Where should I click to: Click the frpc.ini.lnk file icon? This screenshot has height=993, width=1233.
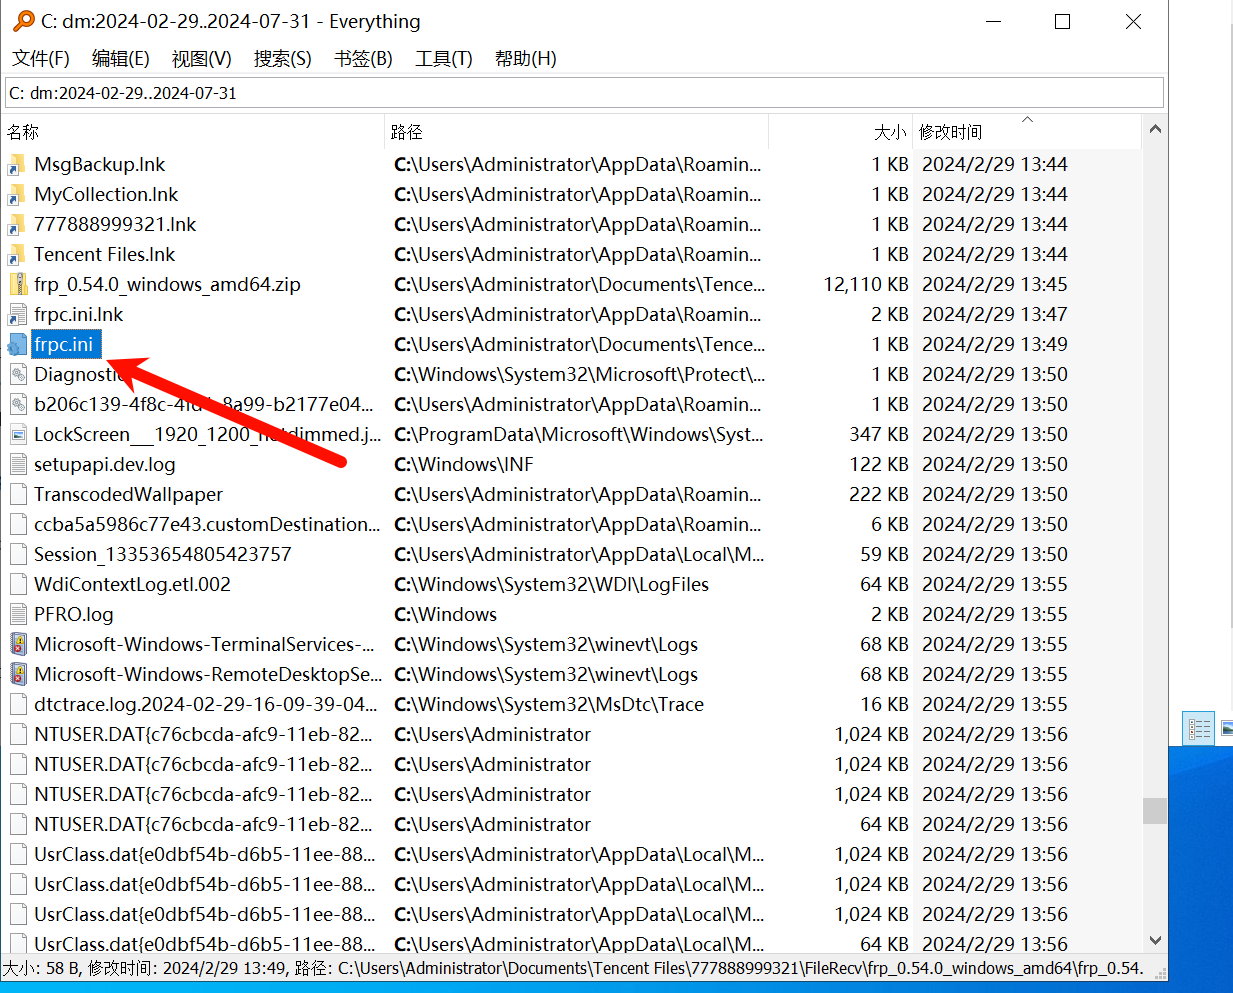click(17, 315)
